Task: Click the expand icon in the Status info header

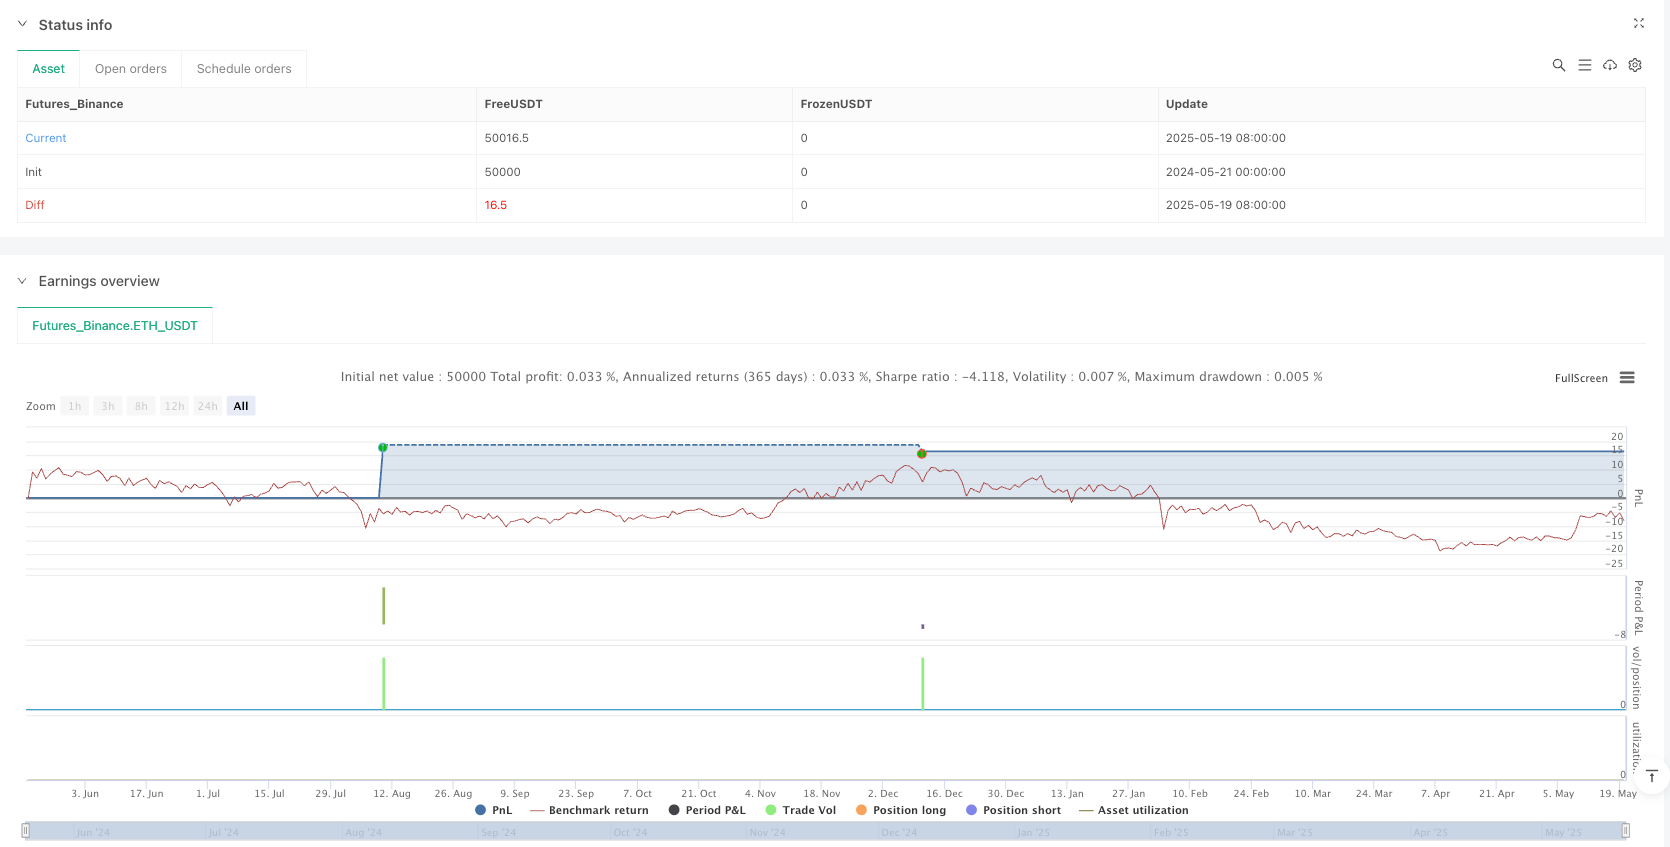Action: pyautogui.click(x=1639, y=23)
